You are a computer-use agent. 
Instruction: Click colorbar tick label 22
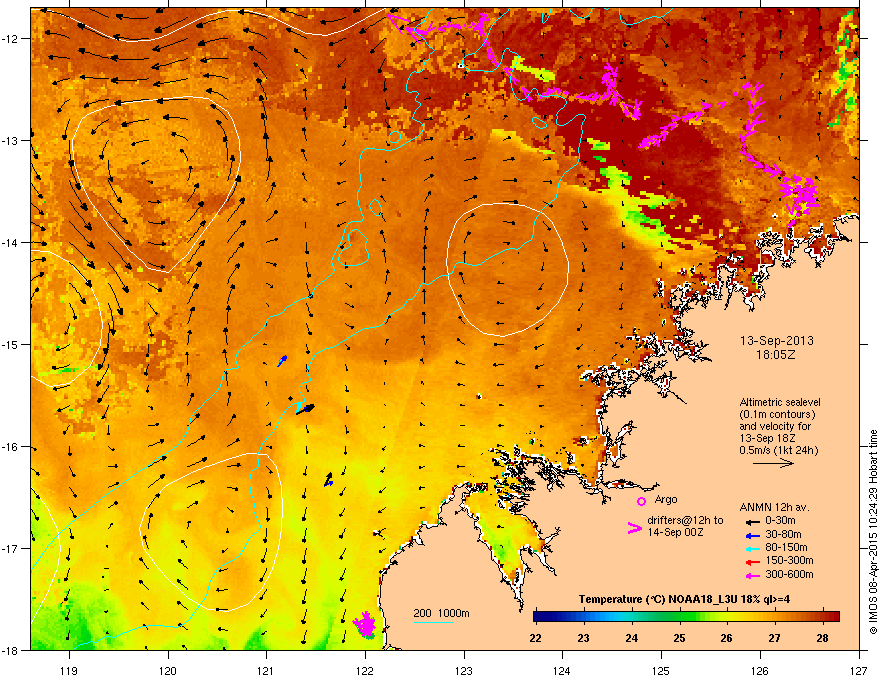coord(535,638)
